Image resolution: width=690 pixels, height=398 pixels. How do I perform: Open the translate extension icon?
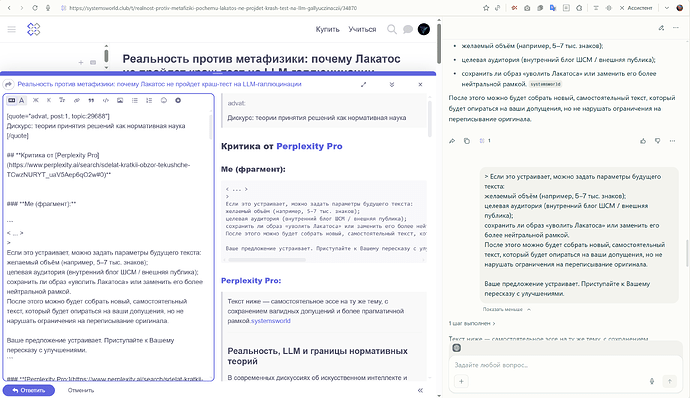553,8
